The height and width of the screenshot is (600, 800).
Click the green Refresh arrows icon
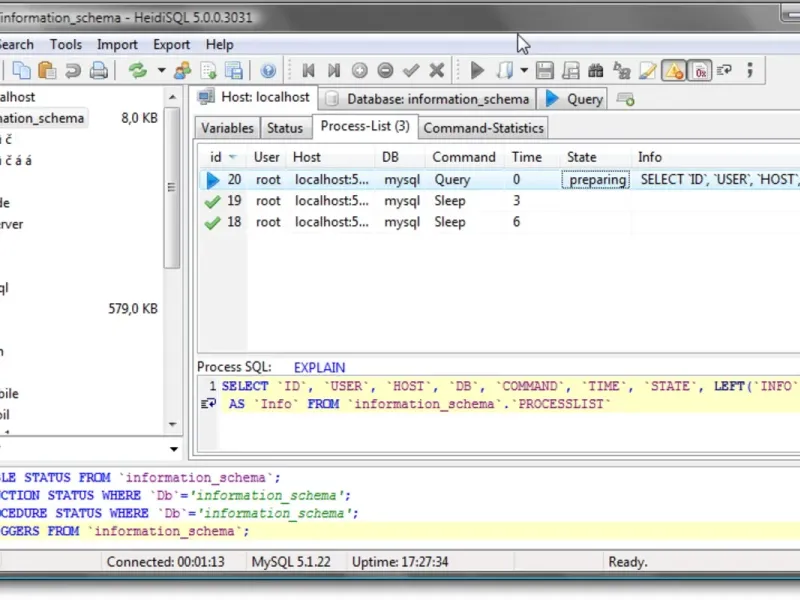(137, 70)
